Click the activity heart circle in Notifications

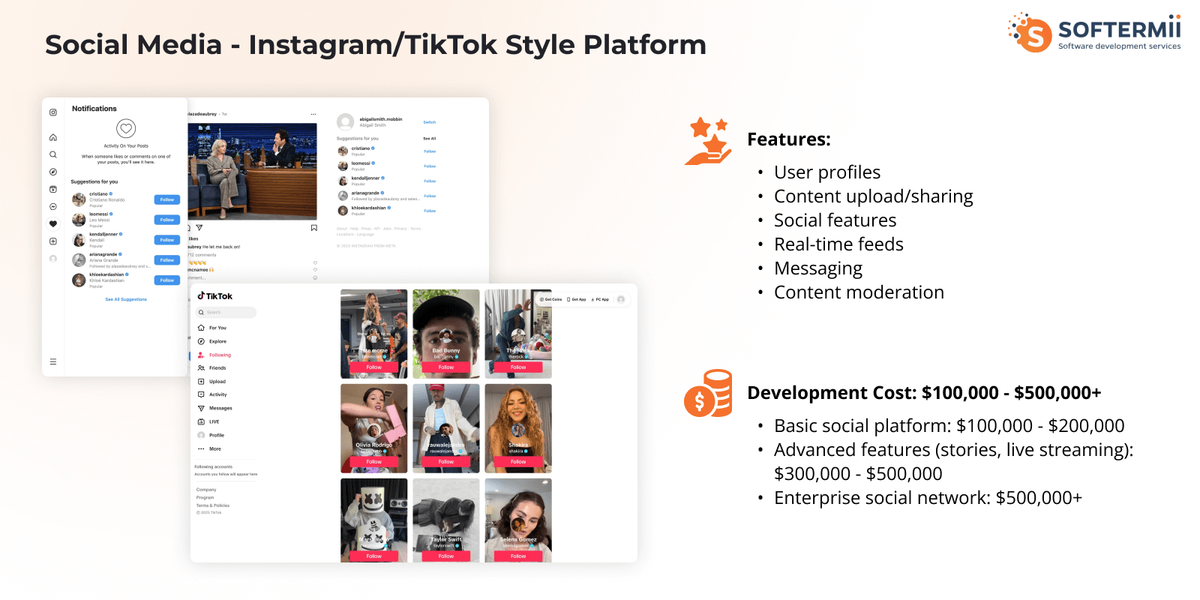(x=126, y=128)
